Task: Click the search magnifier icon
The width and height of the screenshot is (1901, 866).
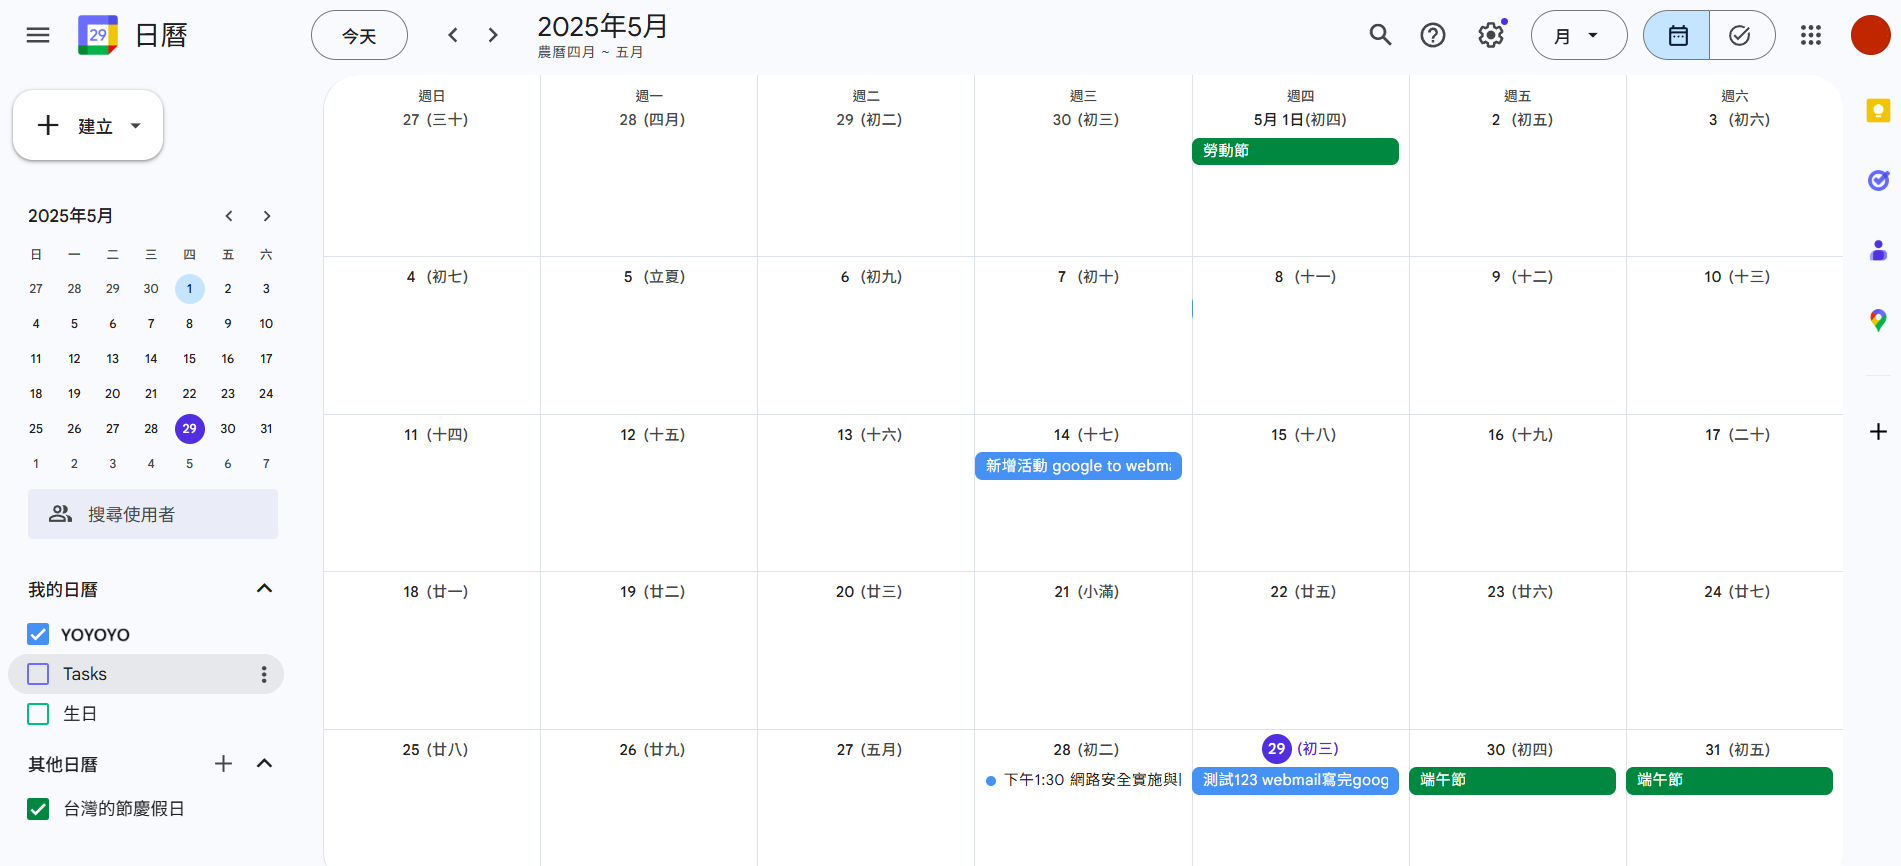Action: [1380, 36]
